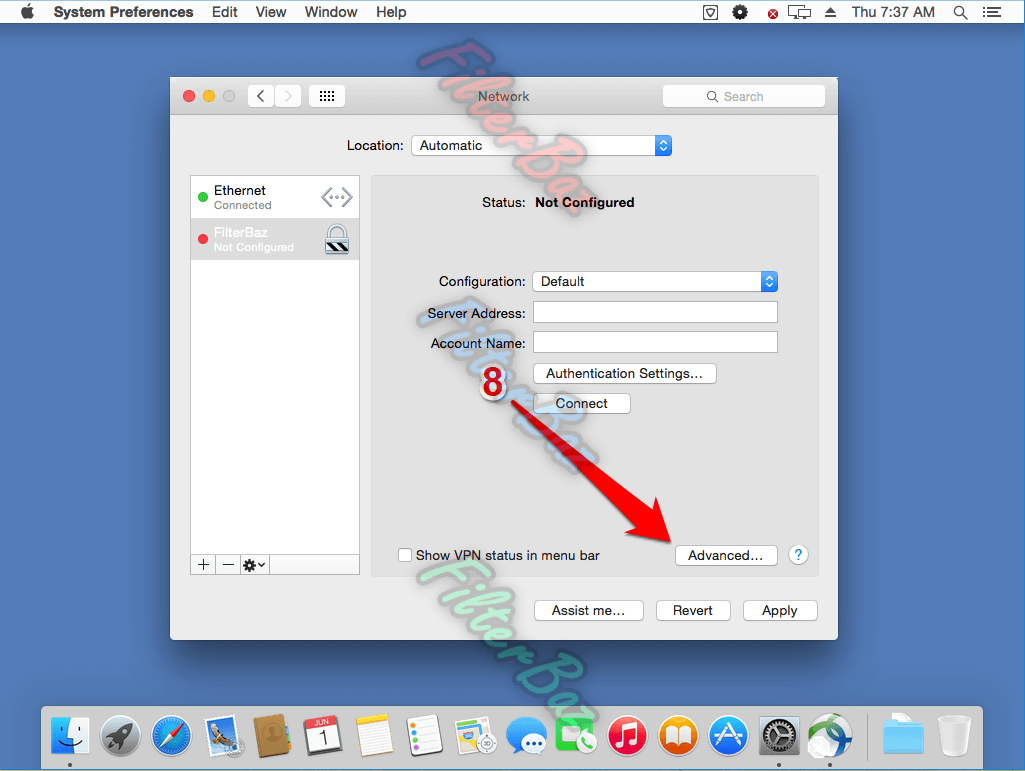The image size is (1025, 771).
Task: Open the Location dropdown set to Automatic
Action: (x=541, y=145)
